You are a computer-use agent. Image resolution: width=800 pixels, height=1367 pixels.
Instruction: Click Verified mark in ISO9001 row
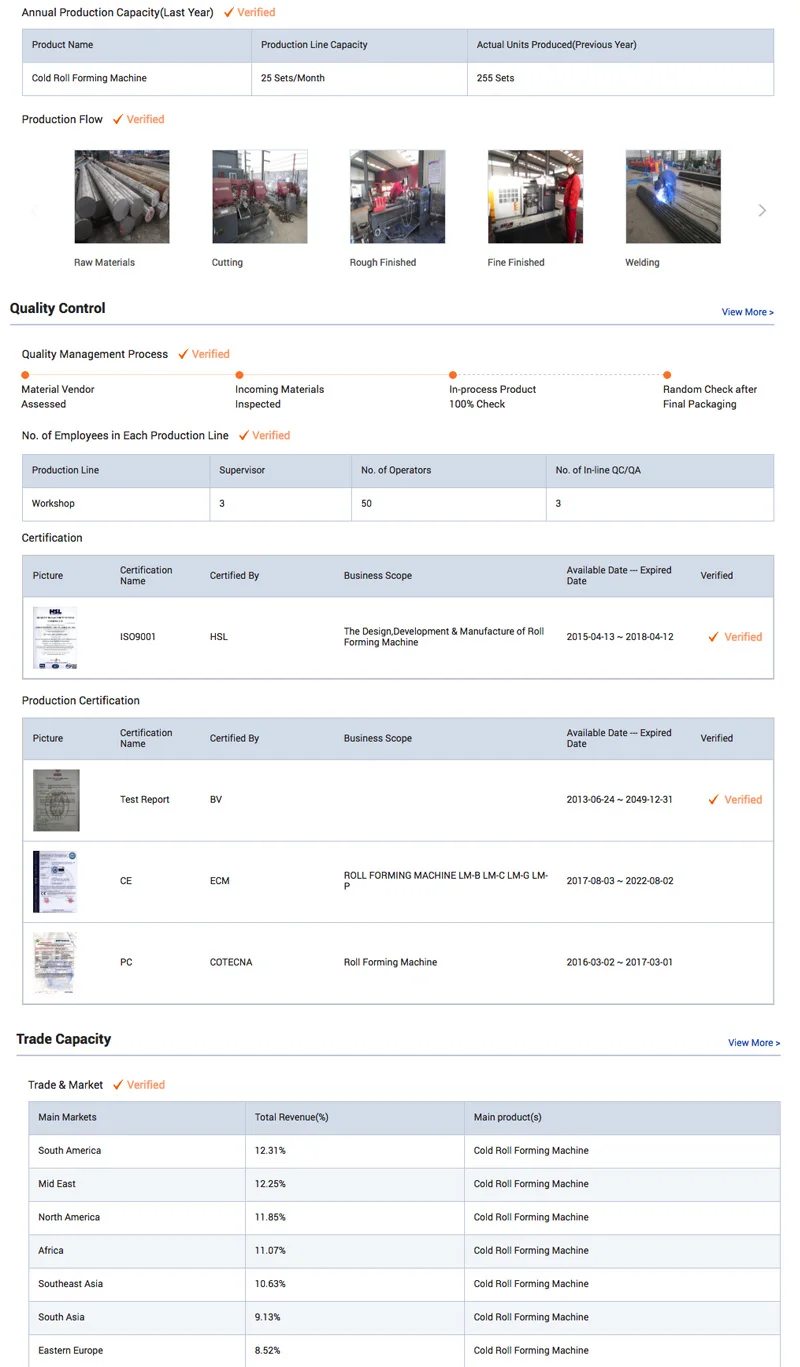735,637
